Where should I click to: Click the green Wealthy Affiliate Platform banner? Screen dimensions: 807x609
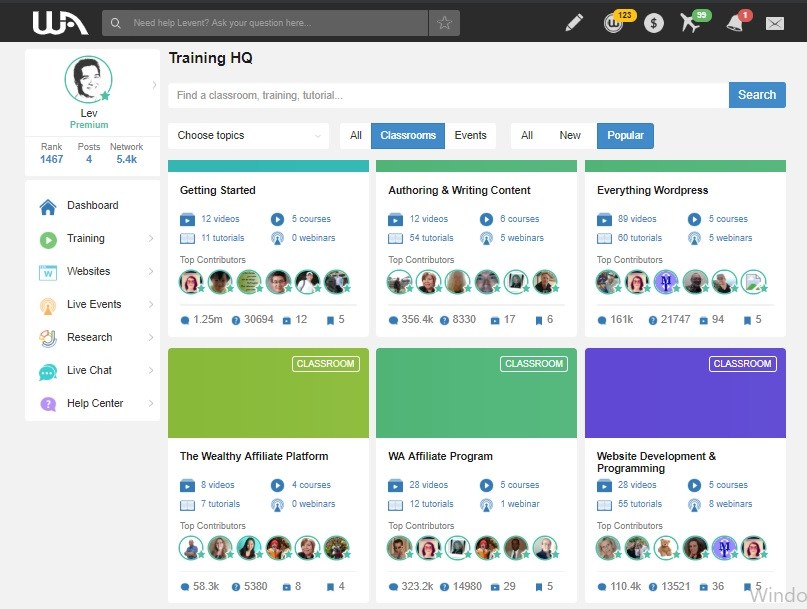click(x=268, y=393)
